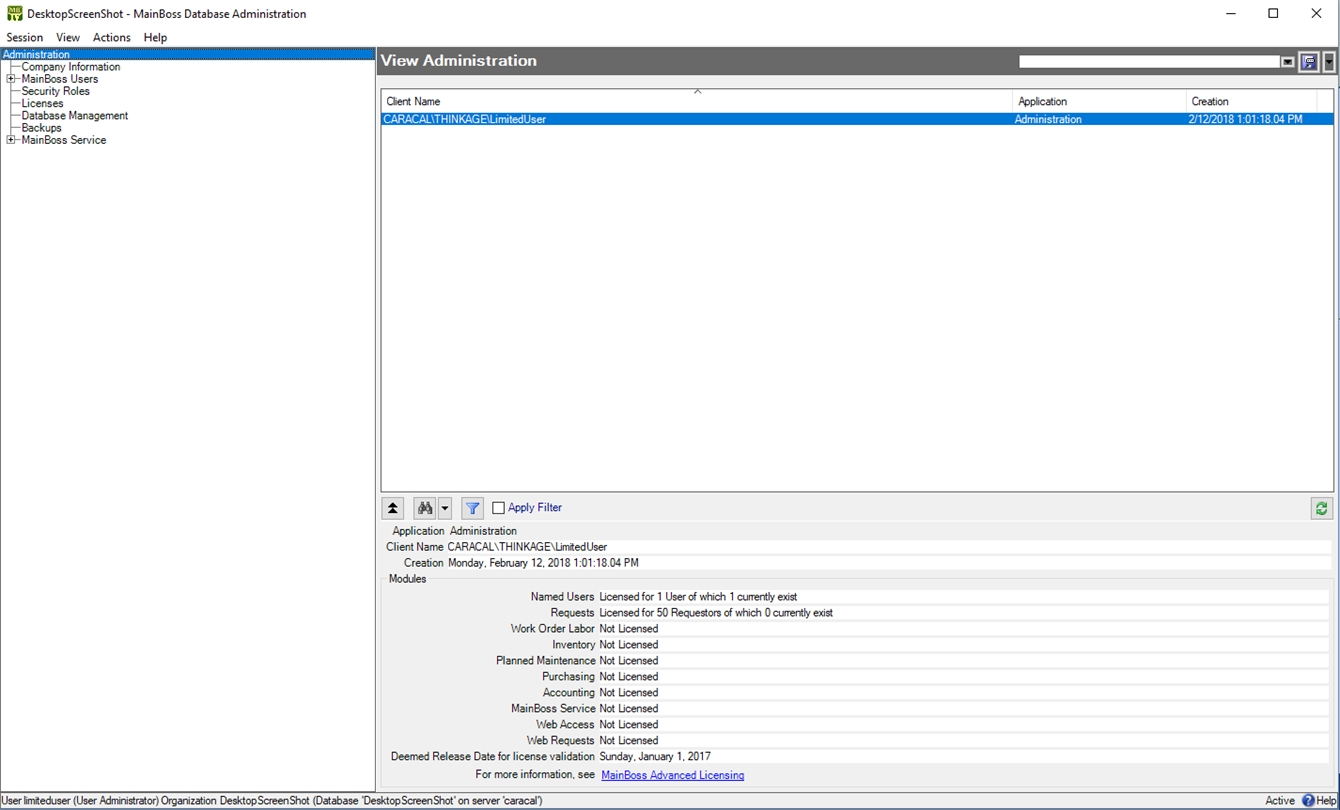Sort by the Application column header
This screenshot has width=1340, height=810.
click(x=1100, y=102)
